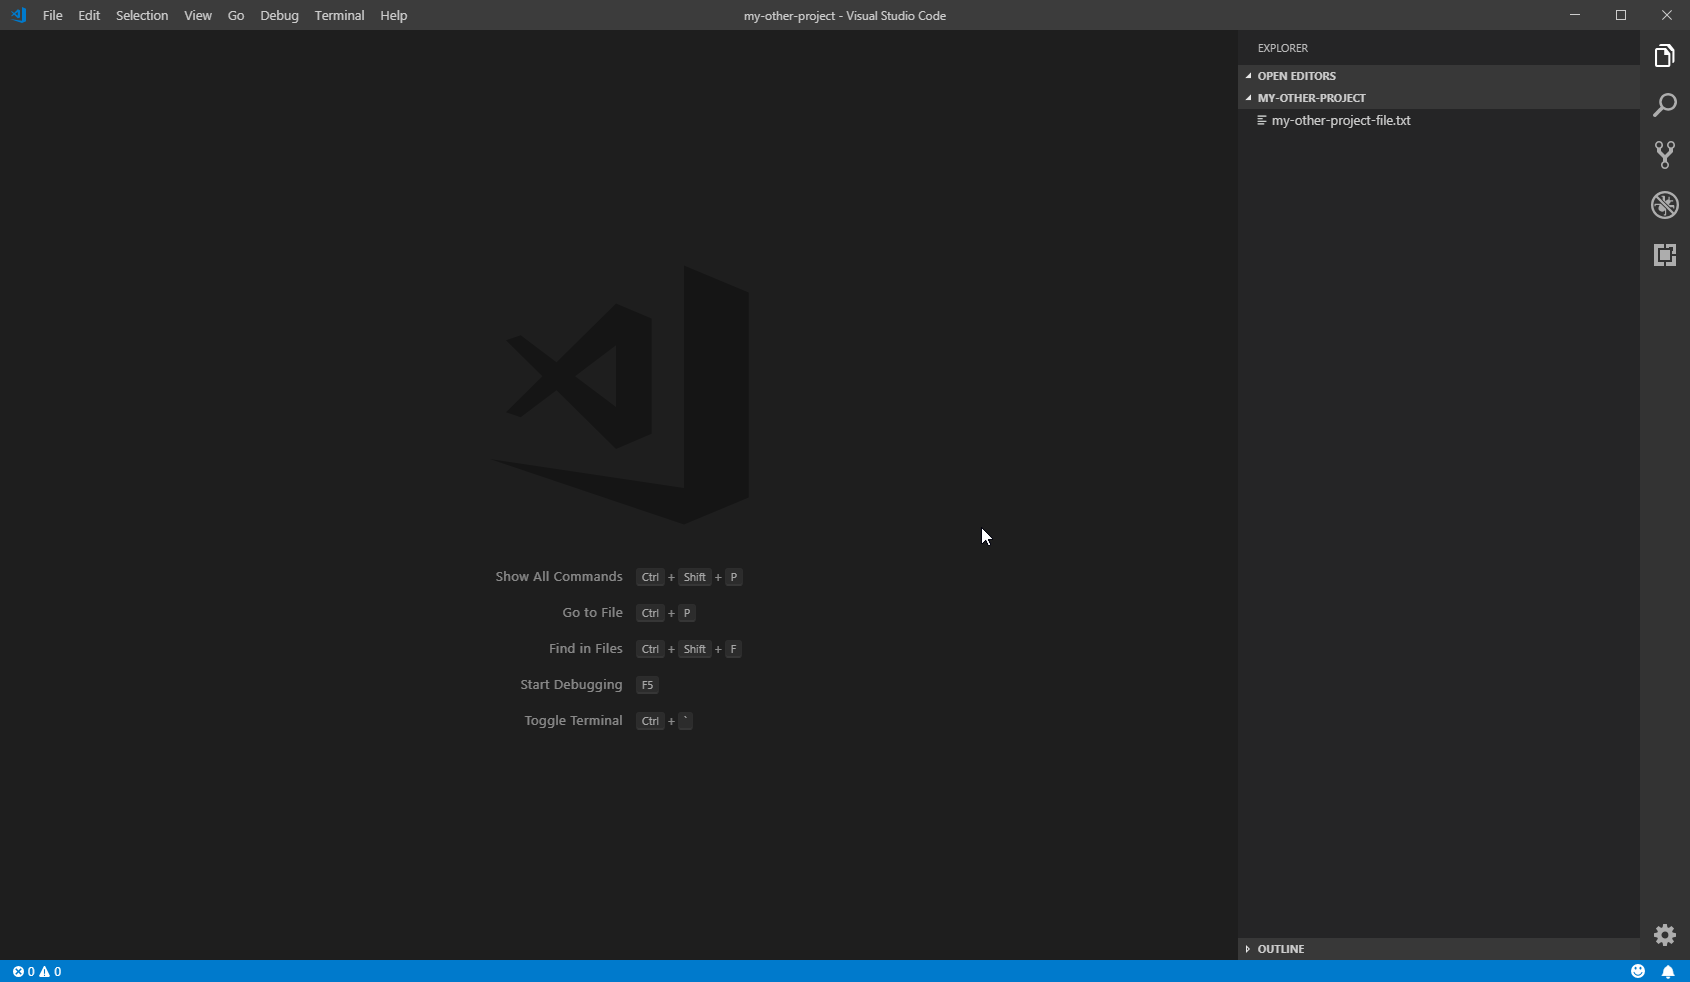
Task: Open the Terminal menu
Action: pyautogui.click(x=338, y=15)
